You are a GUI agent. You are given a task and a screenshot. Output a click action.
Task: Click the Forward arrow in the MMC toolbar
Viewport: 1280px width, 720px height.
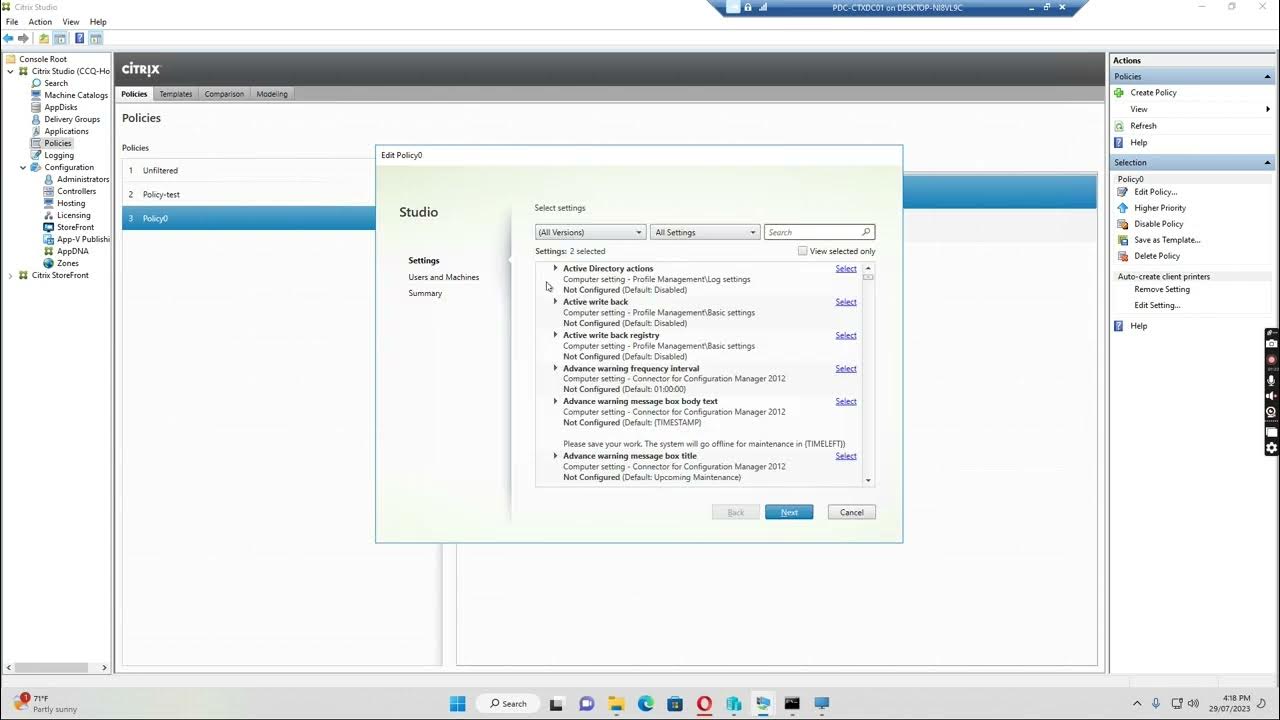pyautogui.click(x=23, y=38)
